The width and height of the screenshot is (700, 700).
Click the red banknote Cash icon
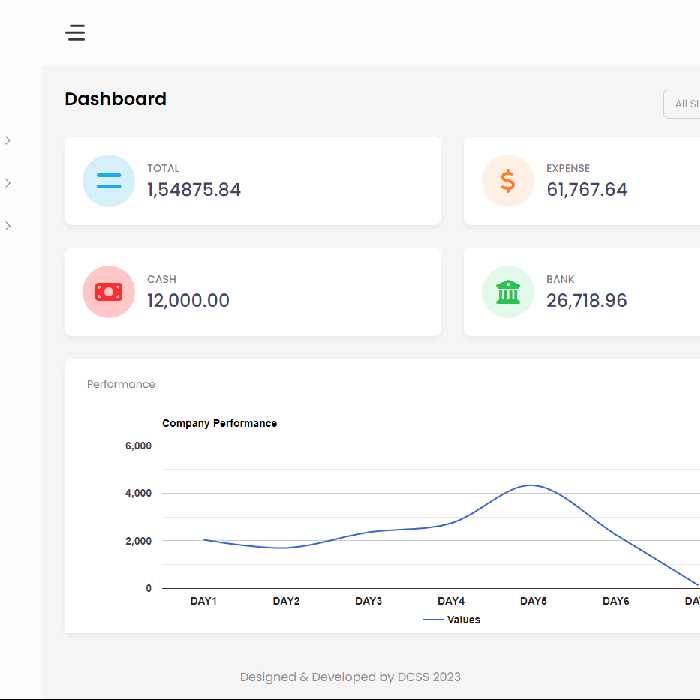[x=109, y=292]
